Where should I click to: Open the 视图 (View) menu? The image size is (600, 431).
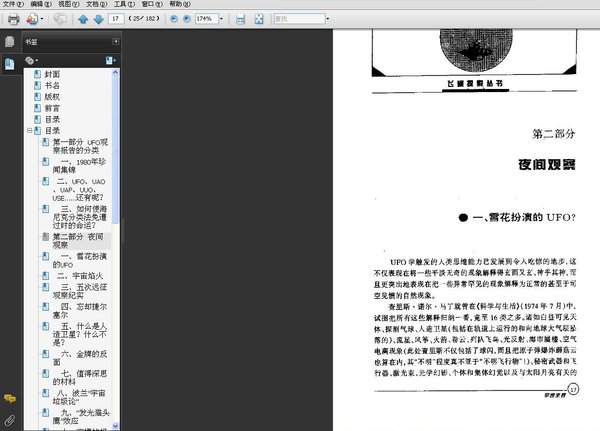(69, 4)
